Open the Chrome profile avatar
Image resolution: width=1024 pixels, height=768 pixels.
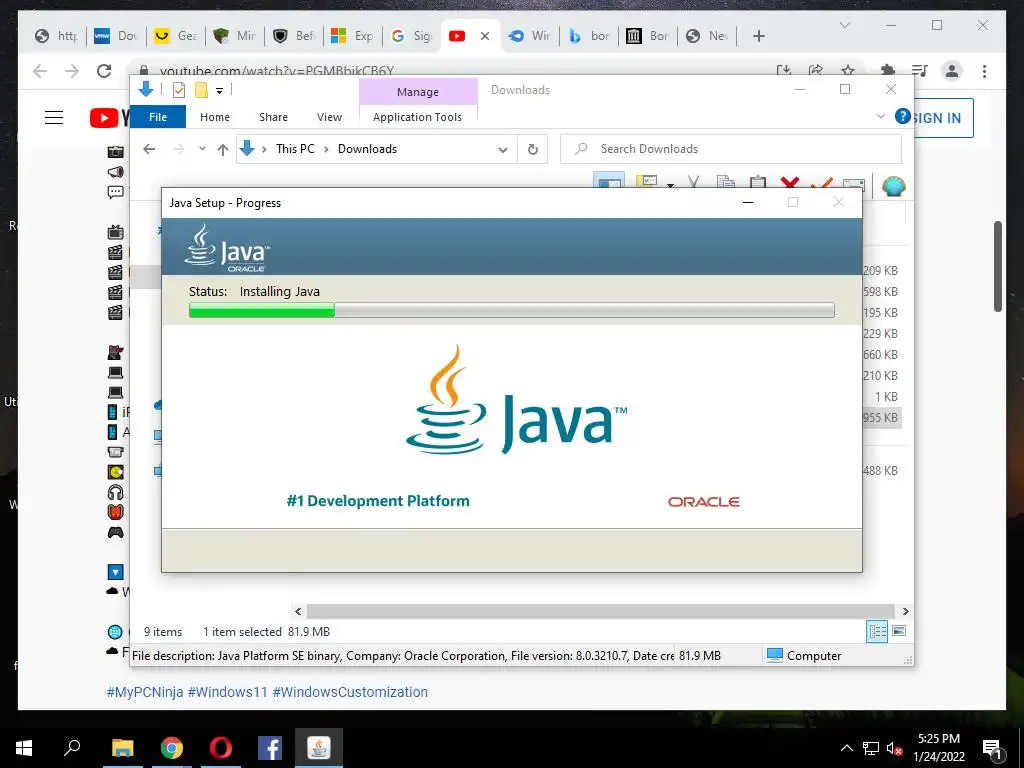coord(952,71)
